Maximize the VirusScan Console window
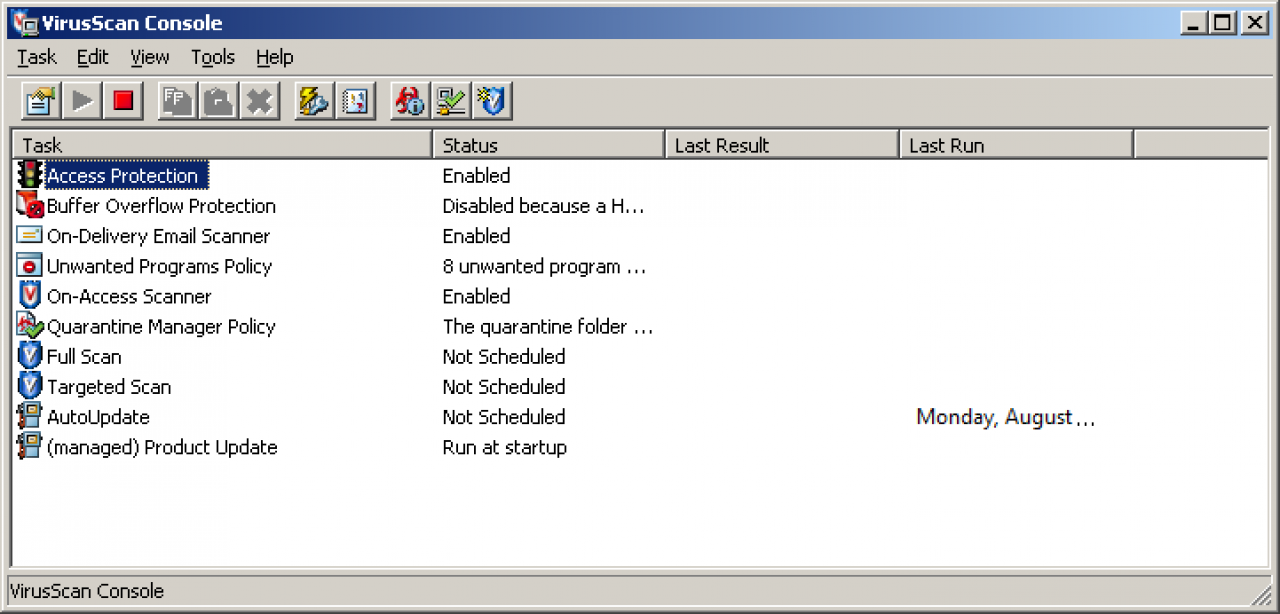 (1221, 22)
